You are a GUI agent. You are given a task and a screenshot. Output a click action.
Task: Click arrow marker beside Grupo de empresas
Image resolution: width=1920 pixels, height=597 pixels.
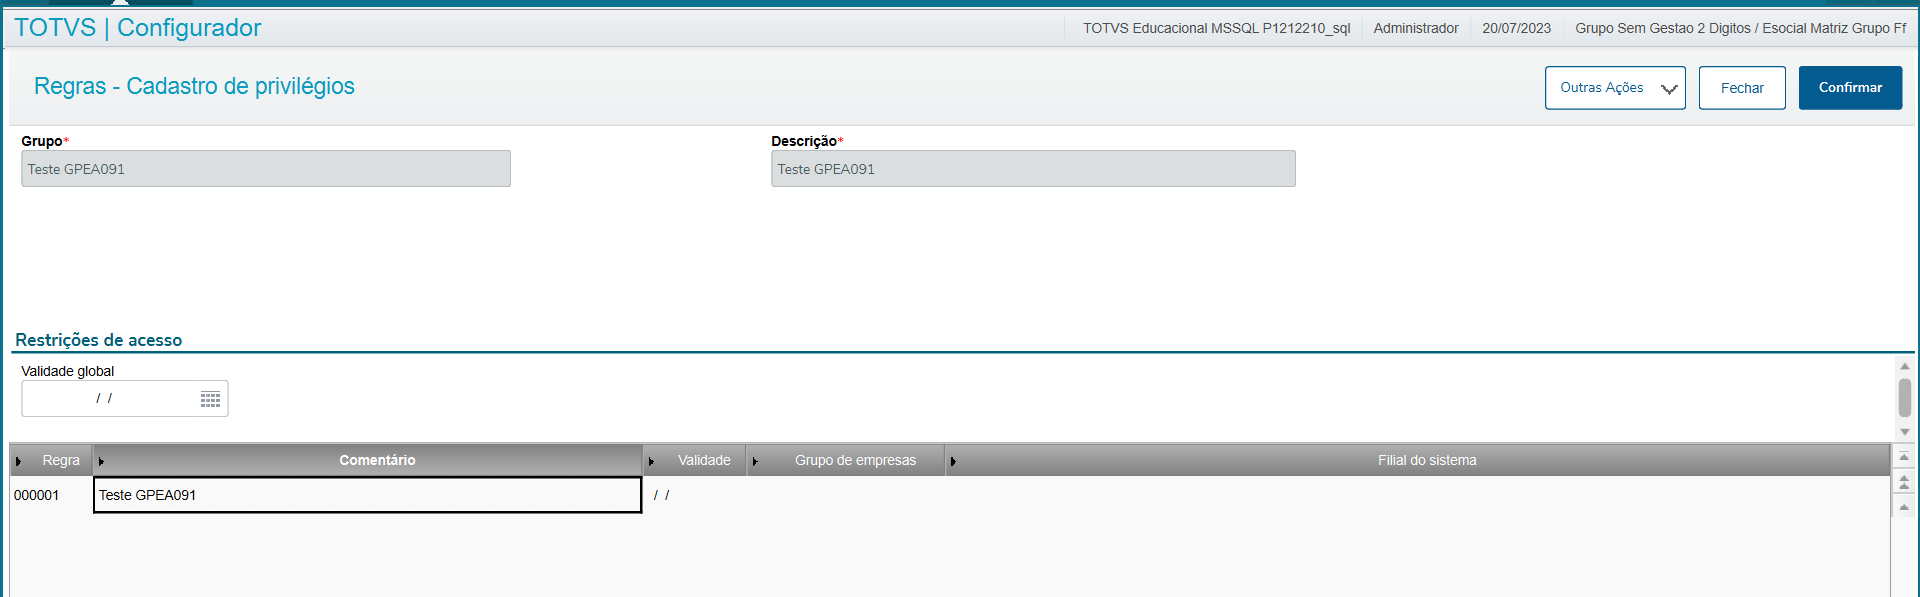pyautogui.click(x=755, y=461)
